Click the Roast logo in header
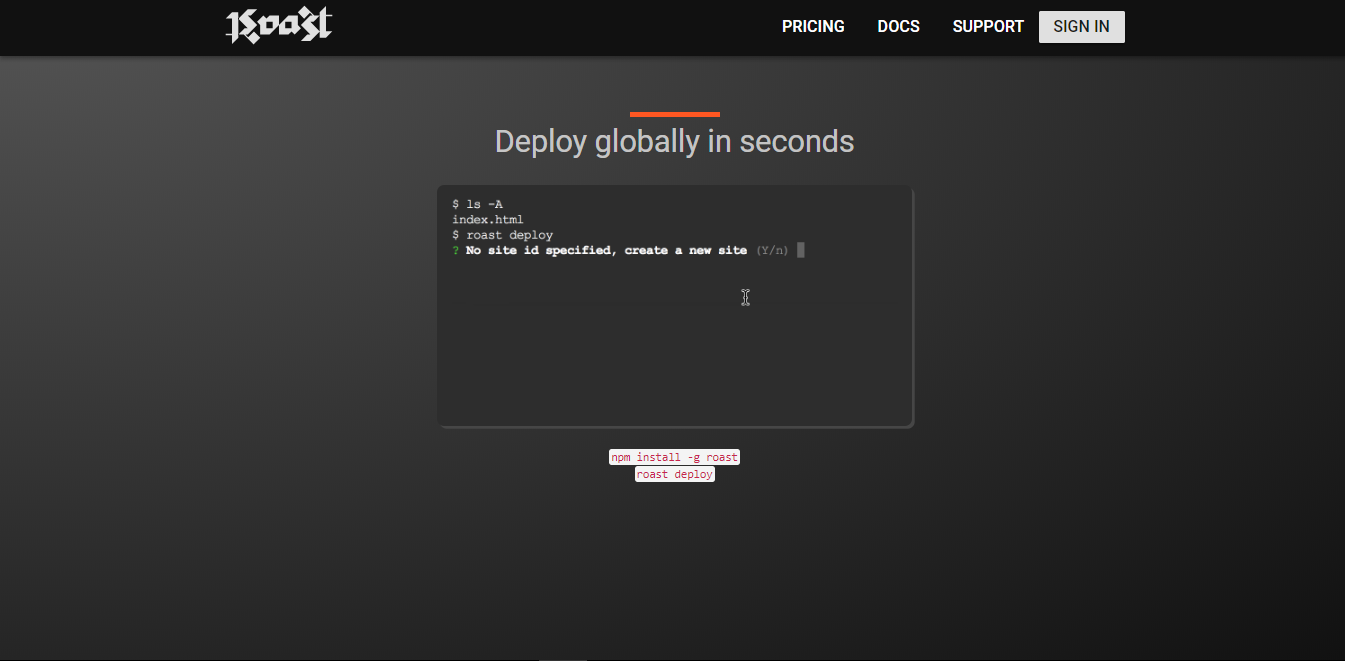 (x=278, y=26)
